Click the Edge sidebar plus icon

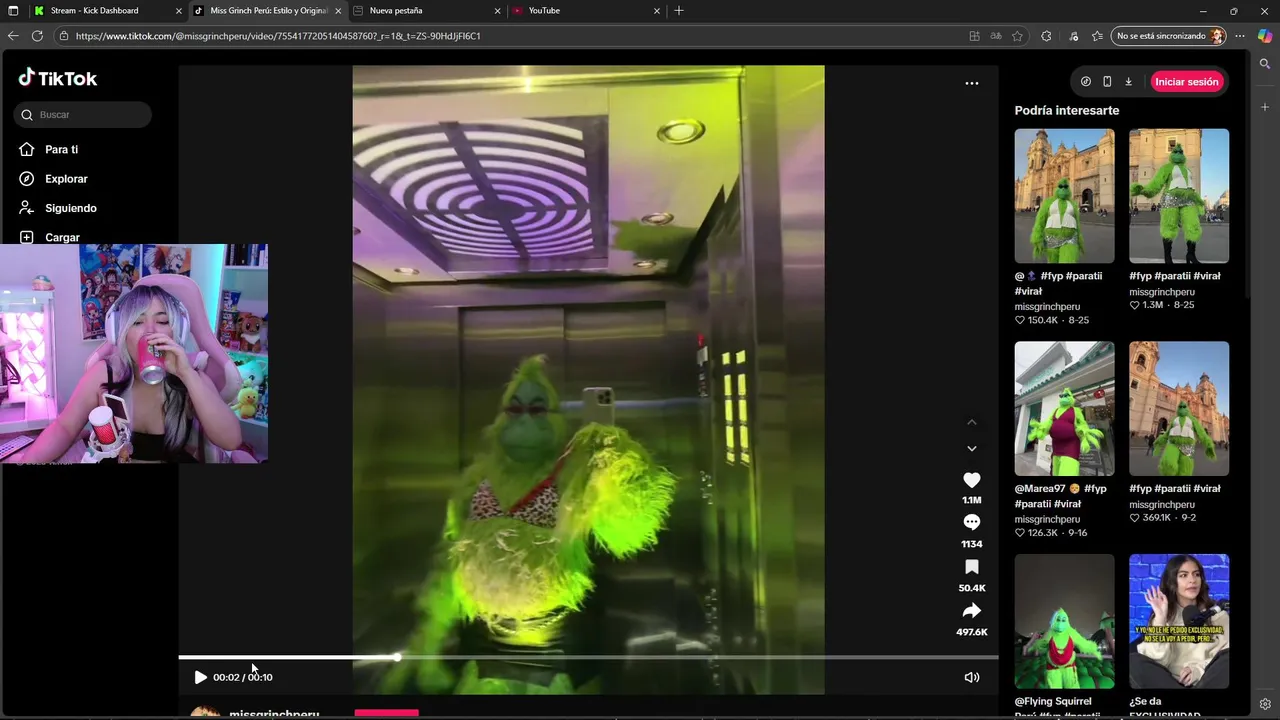tap(1265, 107)
